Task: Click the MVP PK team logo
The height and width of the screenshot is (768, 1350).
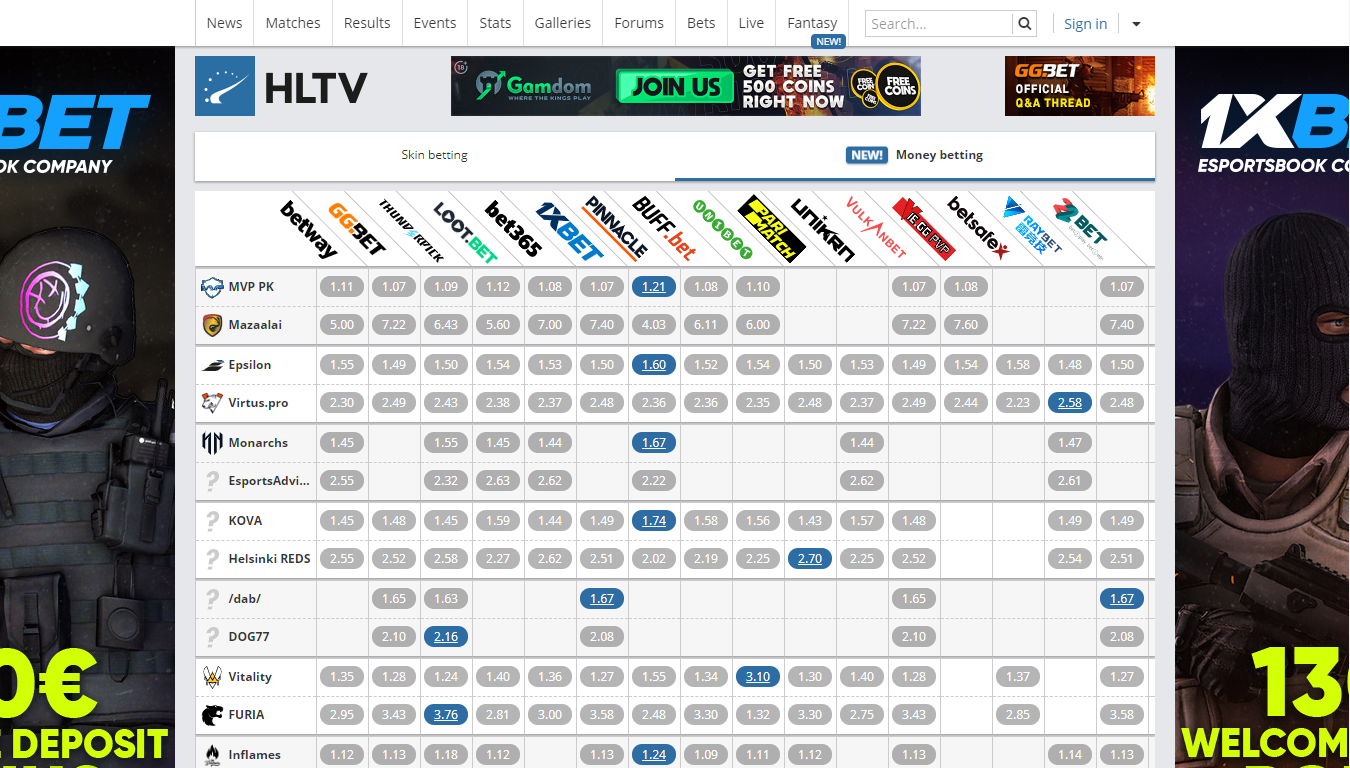Action: click(x=212, y=287)
